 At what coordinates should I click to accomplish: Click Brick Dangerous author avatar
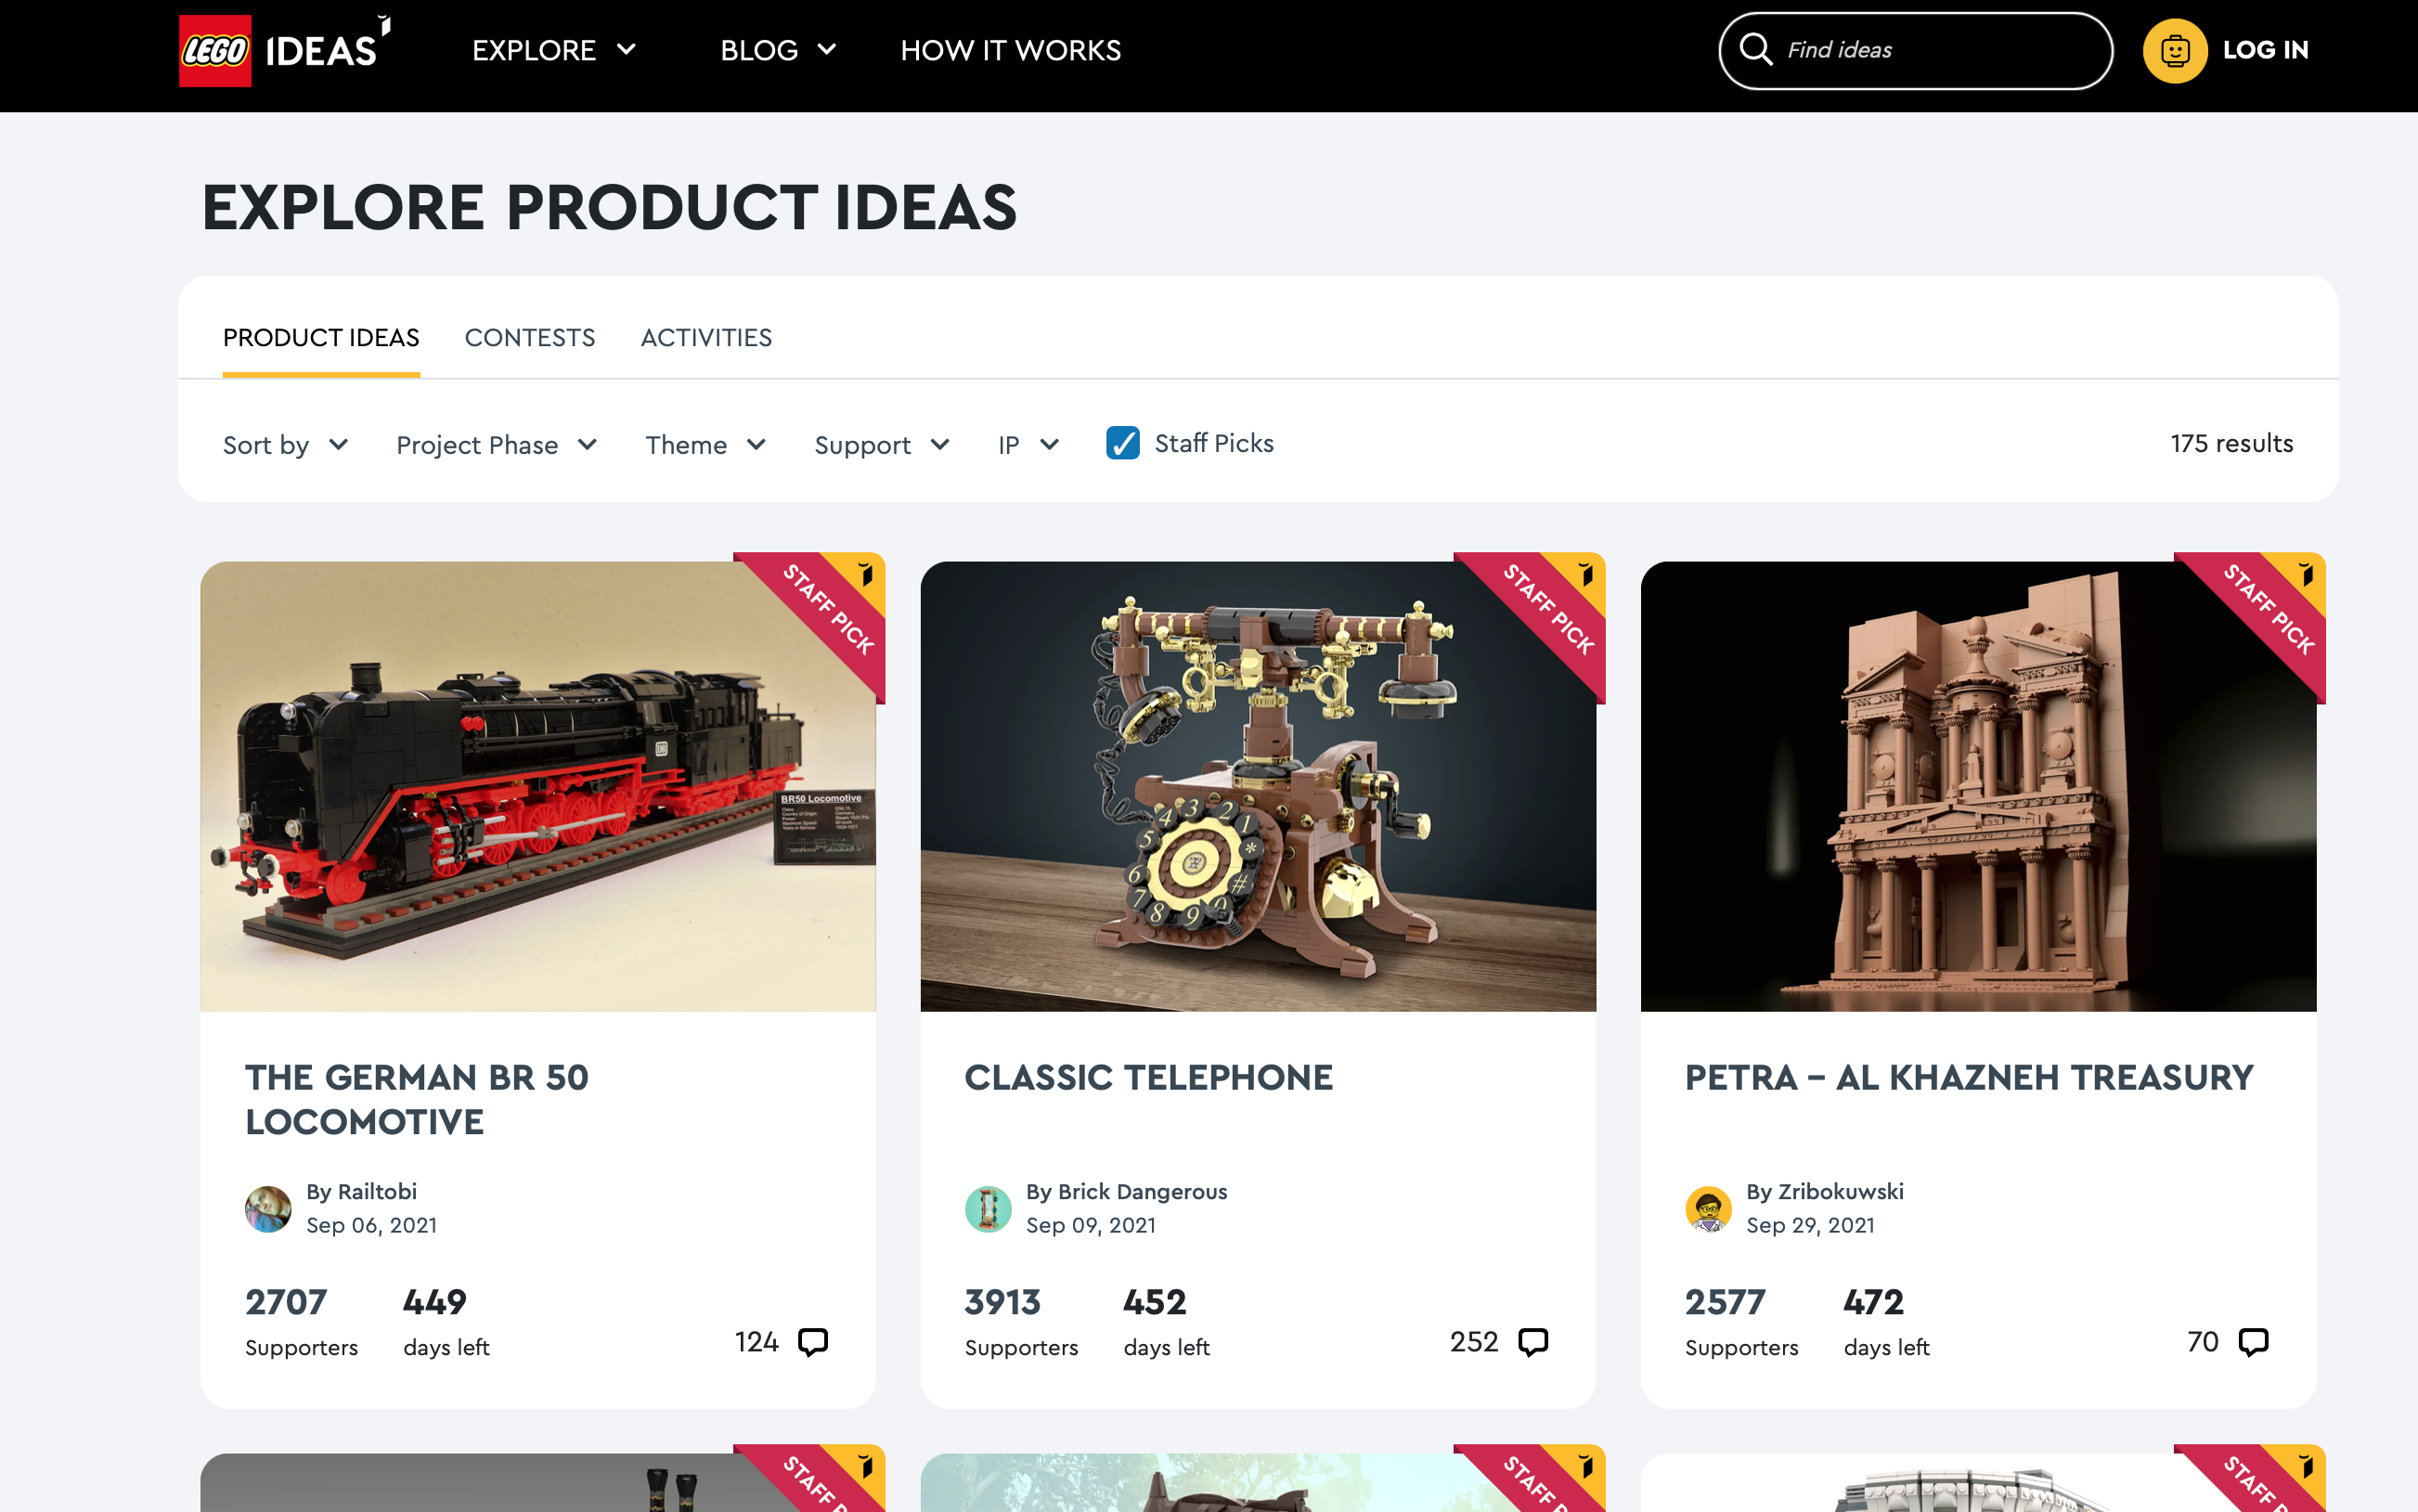click(x=988, y=1208)
